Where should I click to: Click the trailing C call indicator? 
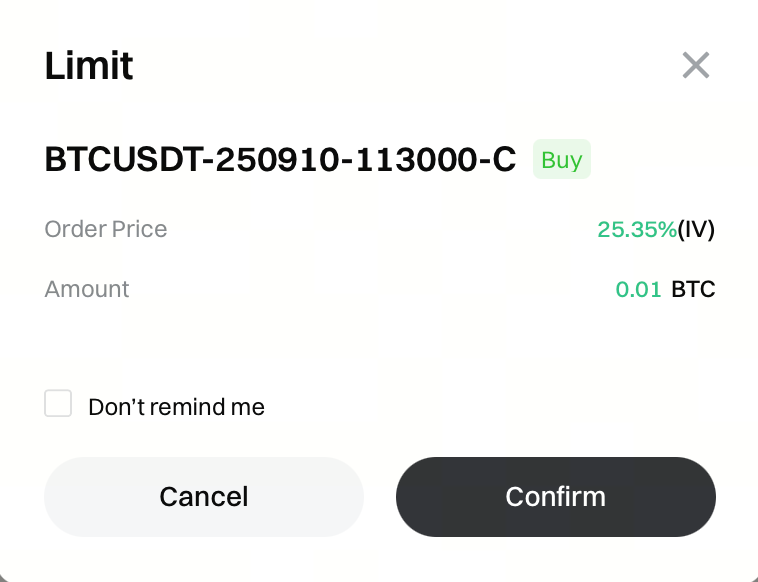click(504, 160)
